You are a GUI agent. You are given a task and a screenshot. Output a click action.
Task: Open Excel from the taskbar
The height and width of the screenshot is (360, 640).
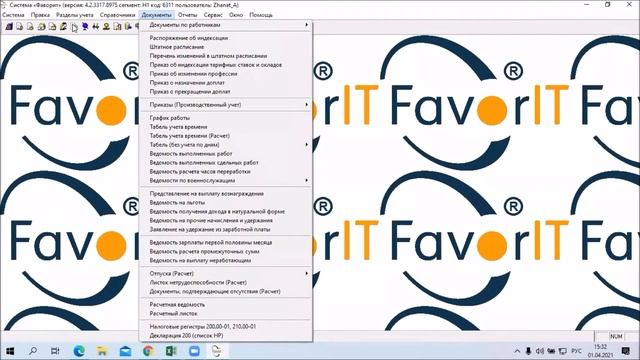[x=171, y=351]
